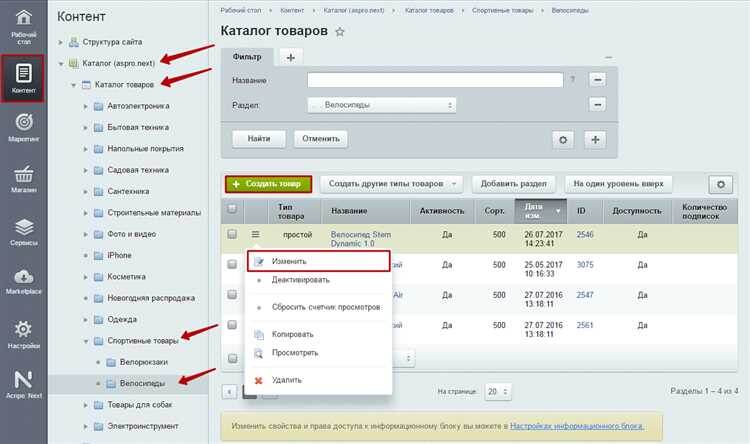This screenshot has width=750, height=444.
Task: Select Бытовая техника in the tree
Action: click(138, 128)
